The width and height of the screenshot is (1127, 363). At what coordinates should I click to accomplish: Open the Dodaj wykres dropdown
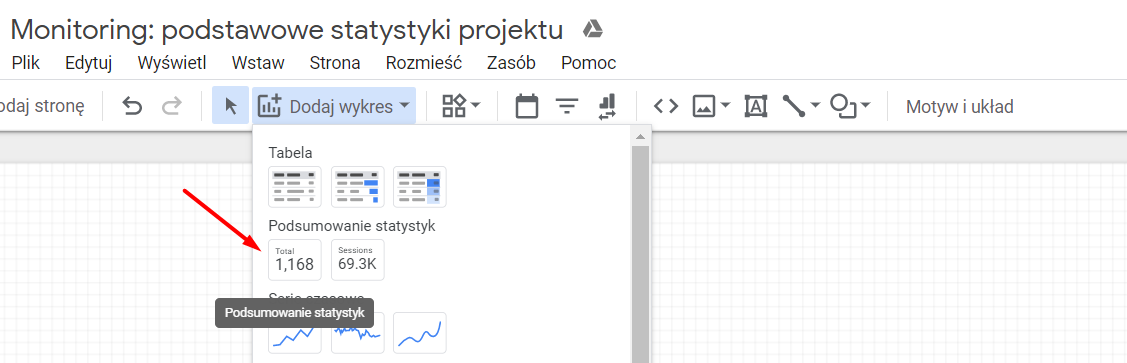point(334,106)
